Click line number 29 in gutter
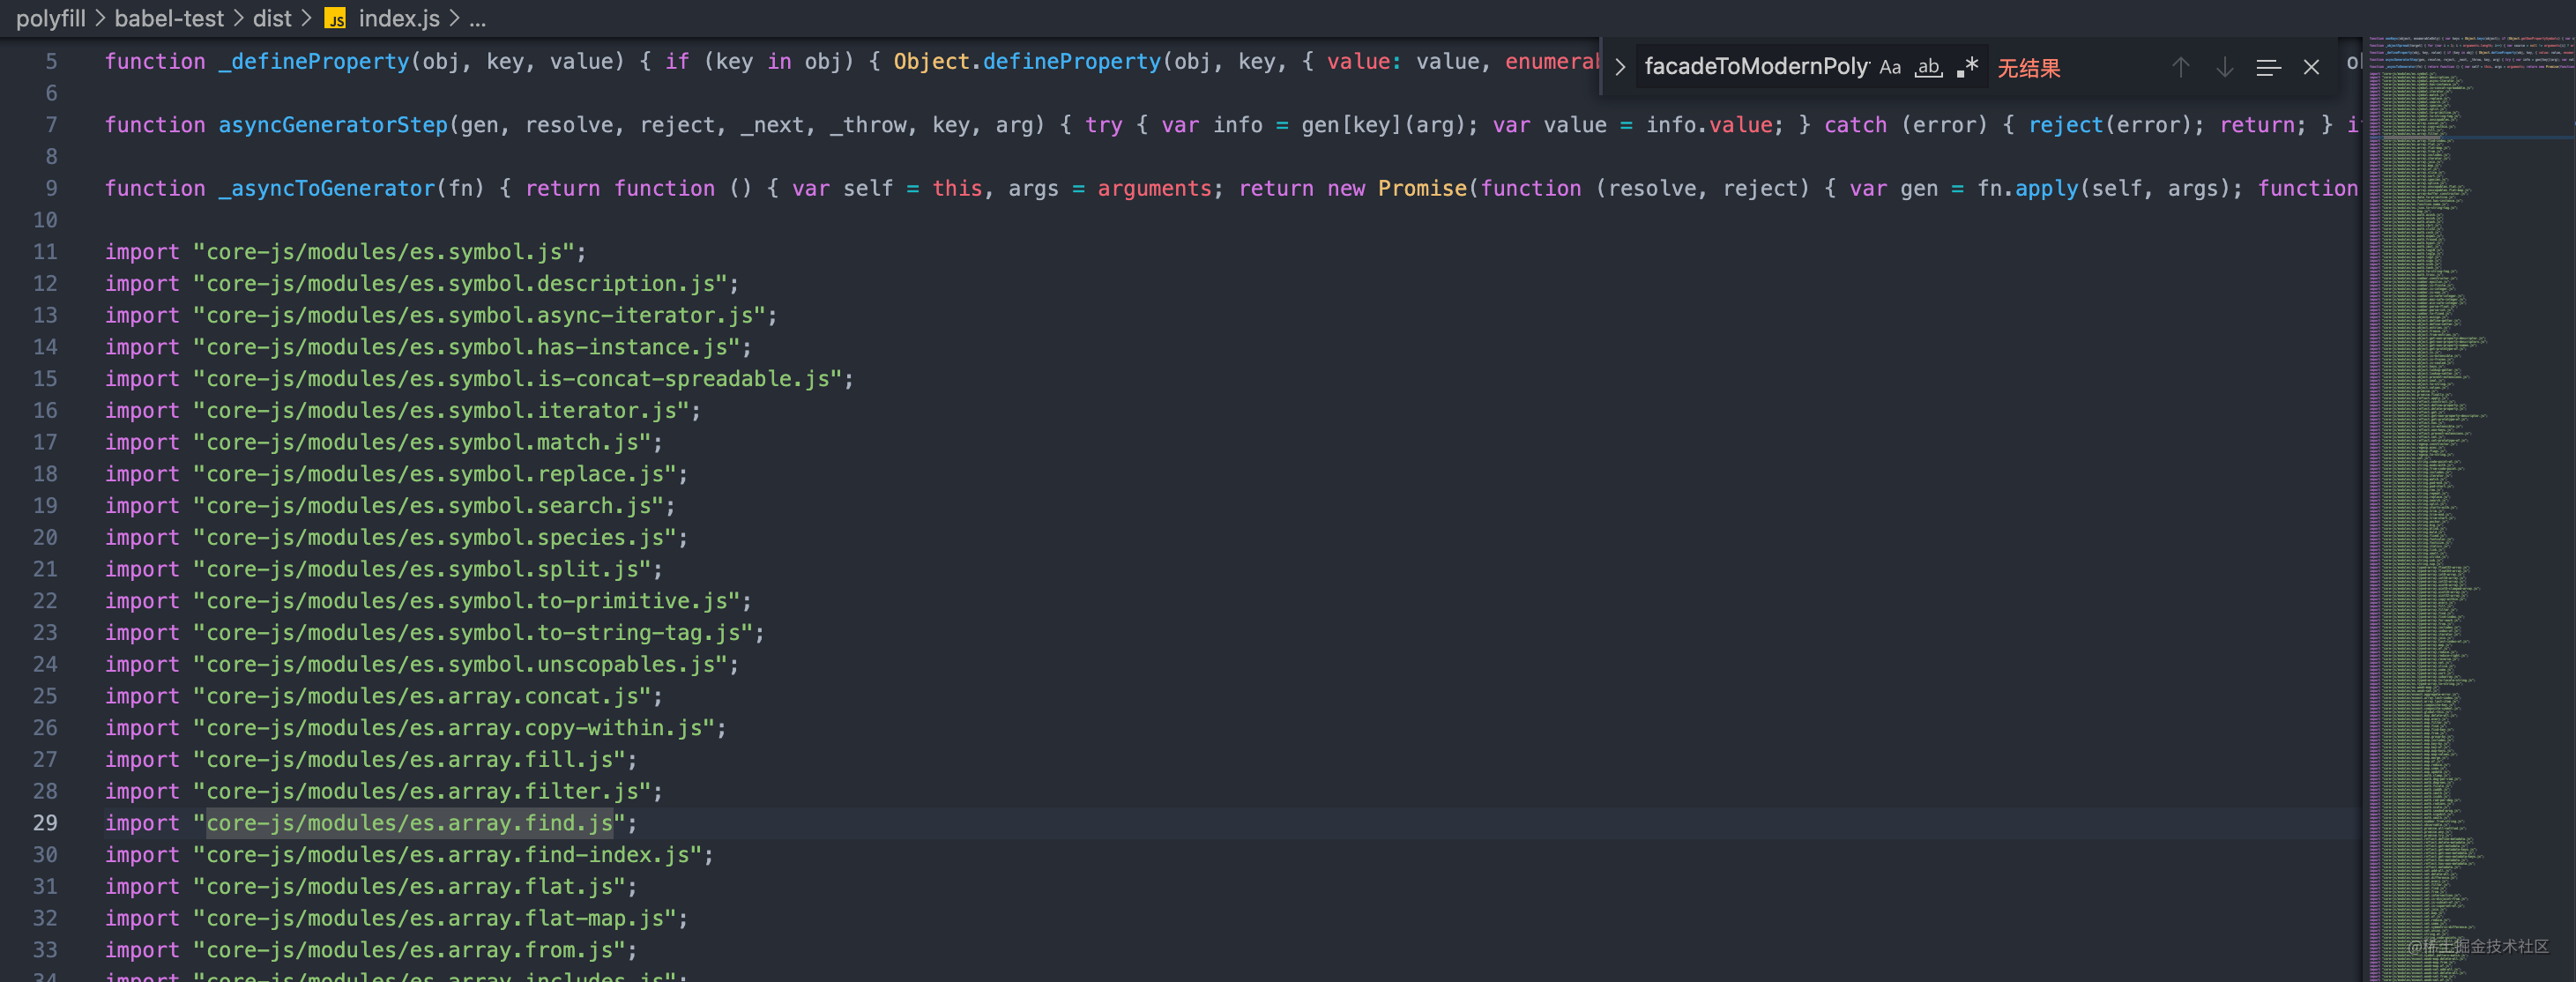This screenshot has height=982, width=2576. [x=45, y=823]
